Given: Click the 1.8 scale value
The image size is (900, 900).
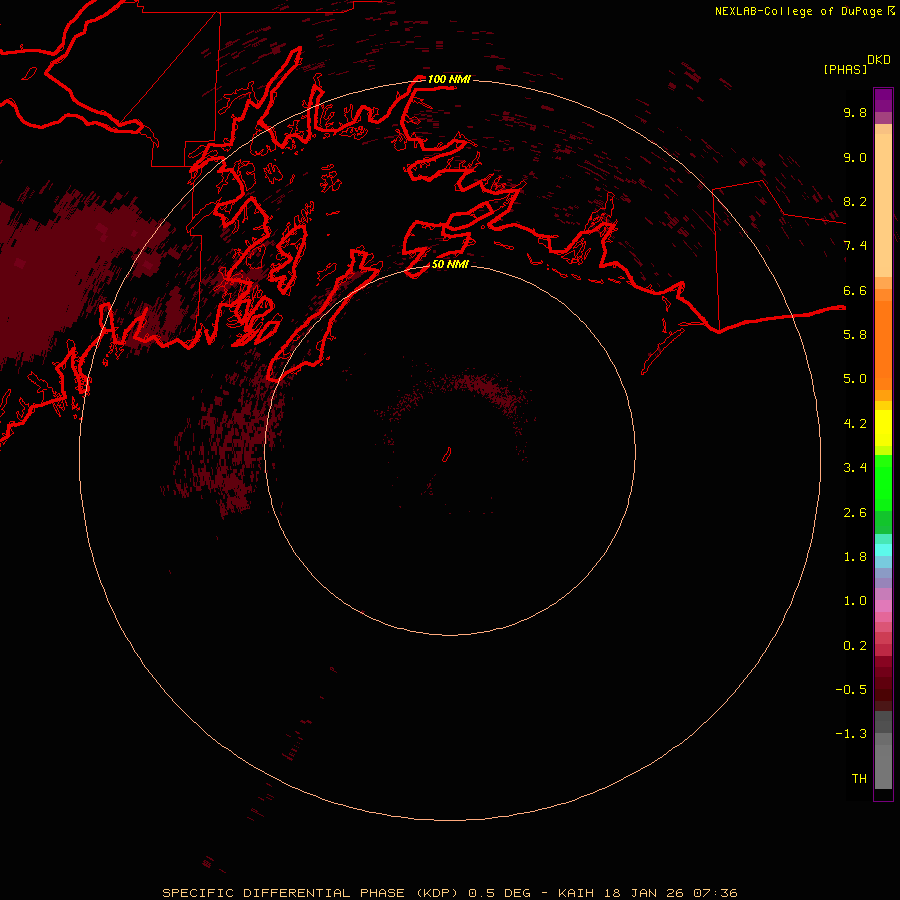Looking at the screenshot, I should click(855, 557).
